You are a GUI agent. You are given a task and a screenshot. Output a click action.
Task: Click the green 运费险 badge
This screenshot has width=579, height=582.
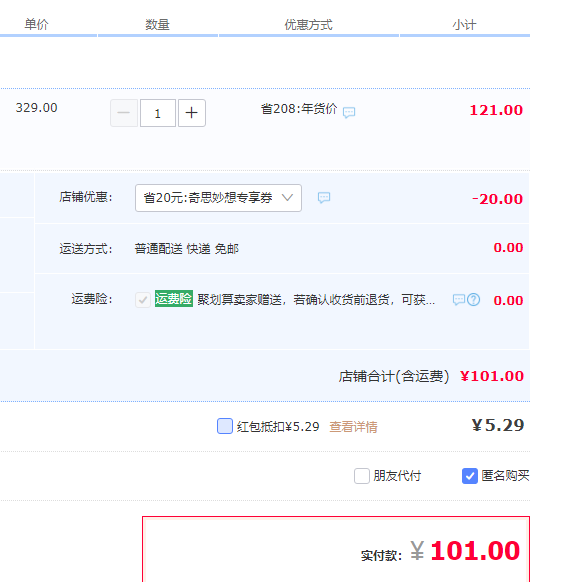[x=174, y=298]
